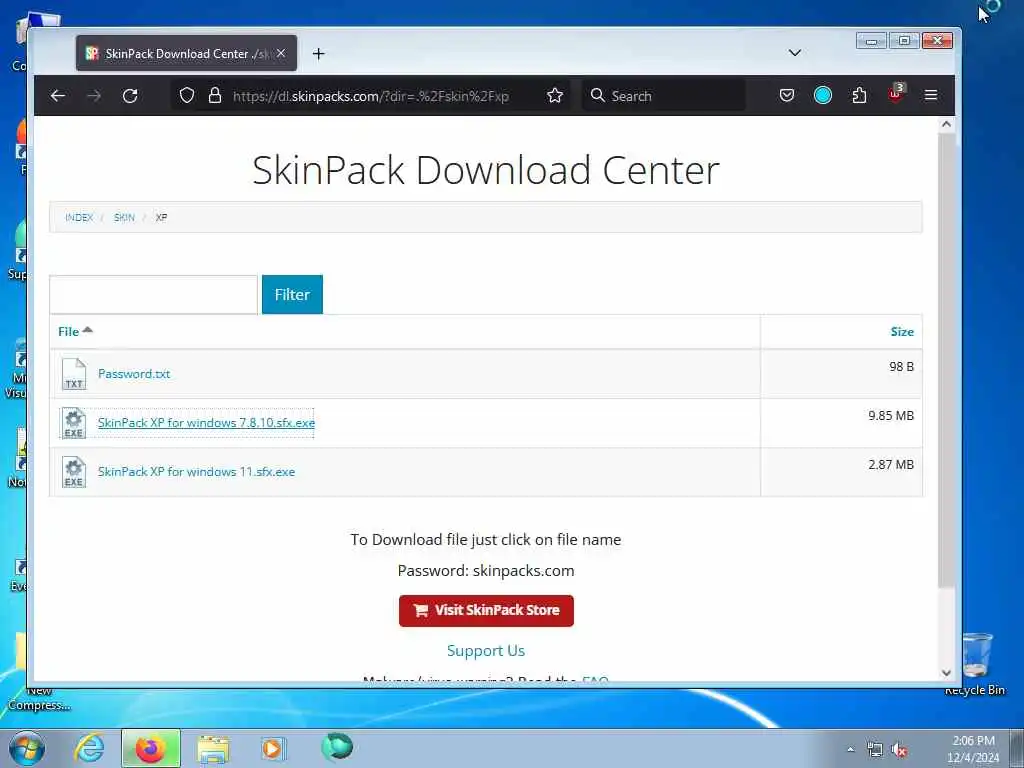This screenshot has height=768, width=1024.
Task: Launch Internet Explorer from taskbar
Action: tap(89, 748)
